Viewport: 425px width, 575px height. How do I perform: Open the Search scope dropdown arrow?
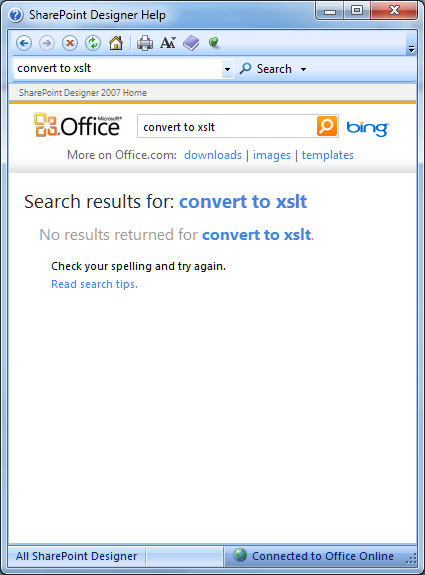303,69
